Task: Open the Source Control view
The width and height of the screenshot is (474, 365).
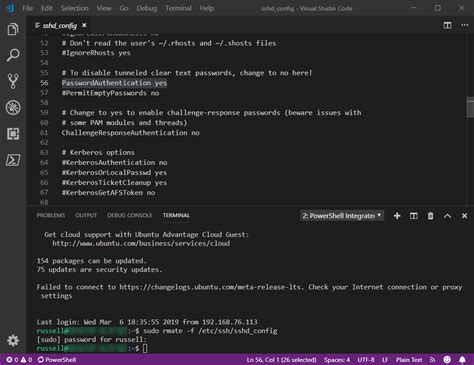Action: (x=13, y=81)
